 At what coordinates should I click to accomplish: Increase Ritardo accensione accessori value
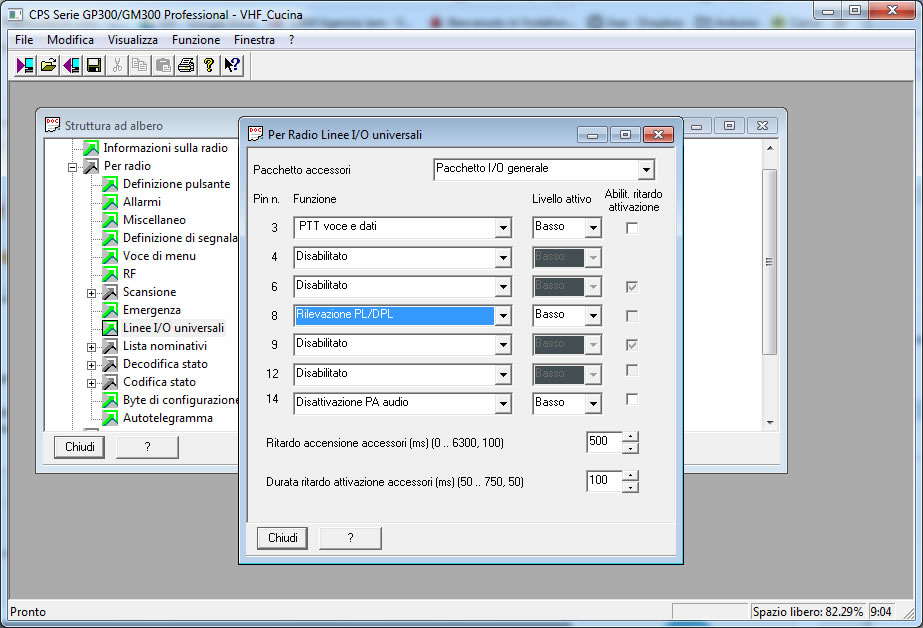tap(630, 437)
